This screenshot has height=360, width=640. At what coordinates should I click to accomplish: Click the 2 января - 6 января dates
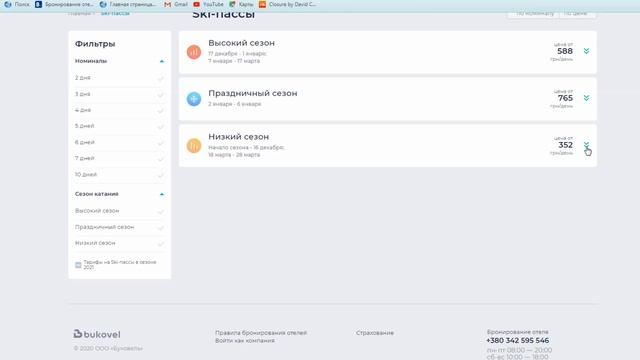(235, 104)
